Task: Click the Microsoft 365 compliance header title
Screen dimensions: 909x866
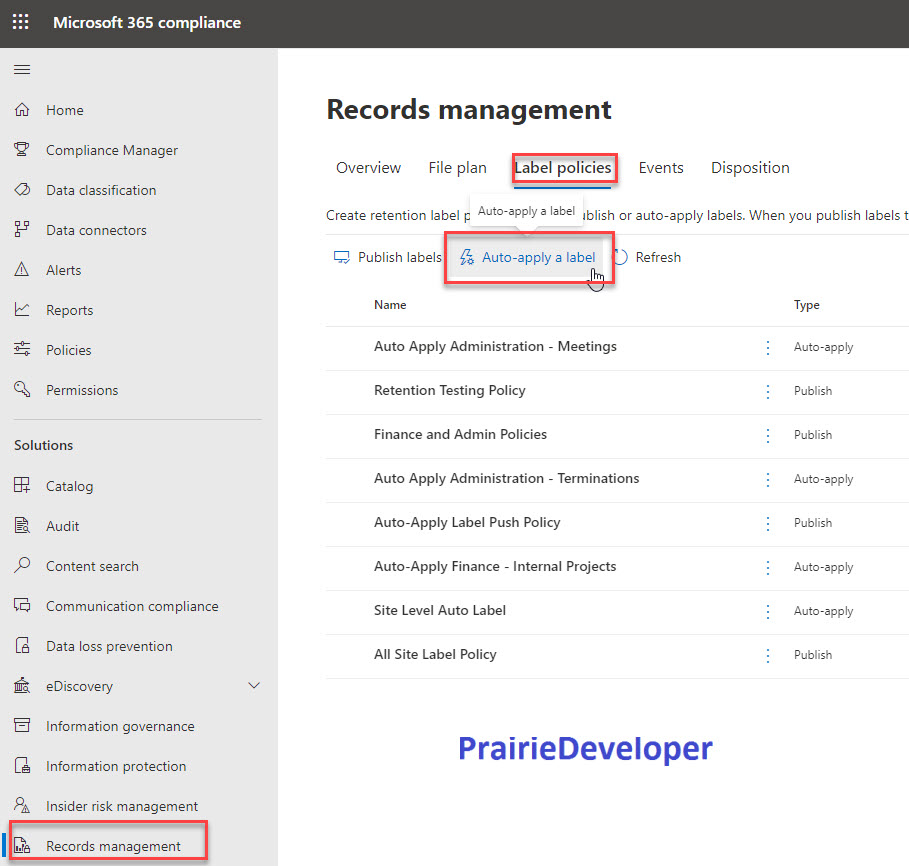Action: click(x=147, y=23)
